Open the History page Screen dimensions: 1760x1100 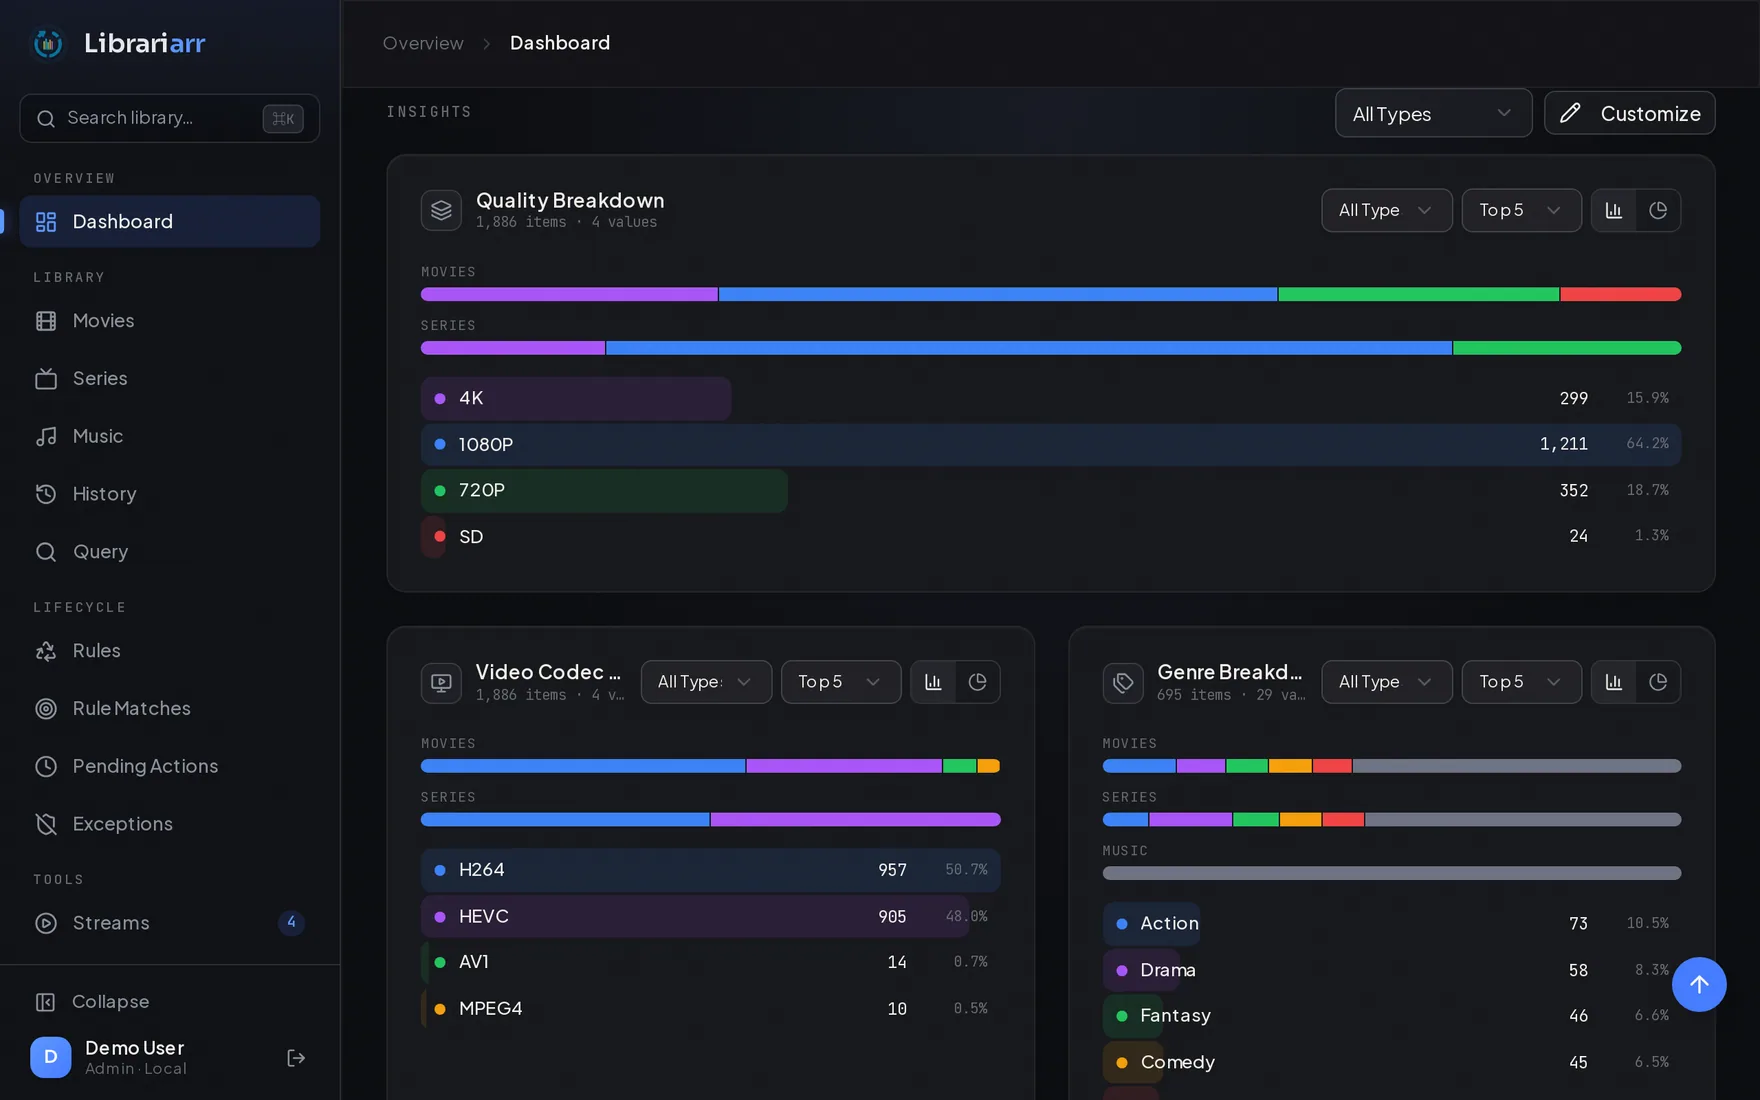(x=170, y=494)
